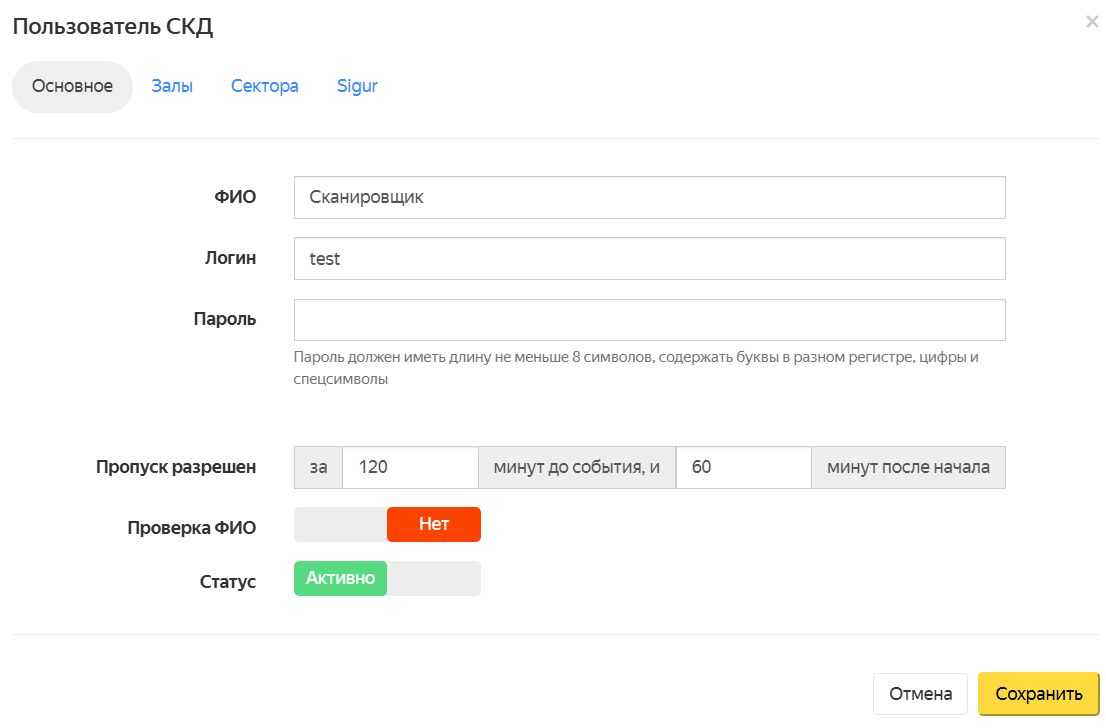Select the Sigur tab
Screen dimensions: 1106x728
coord(357,86)
